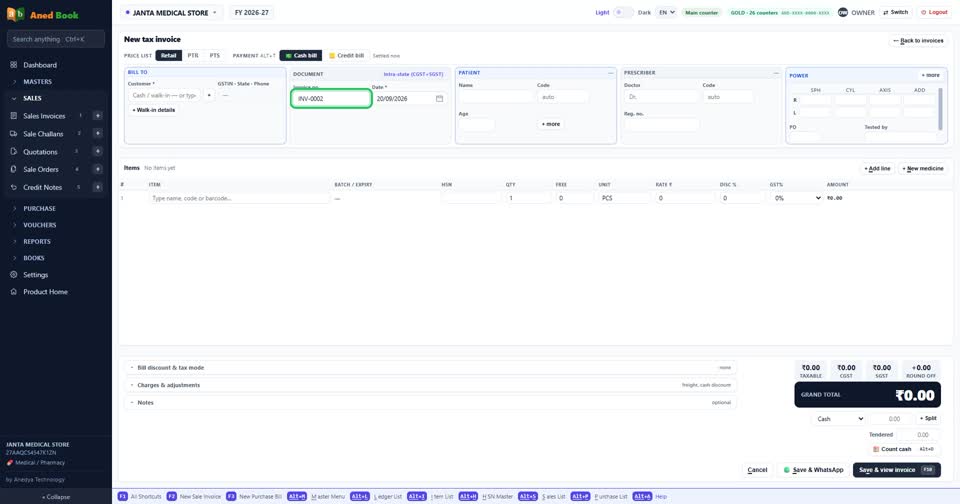Add new Sale Order via plus icon

coord(97,169)
